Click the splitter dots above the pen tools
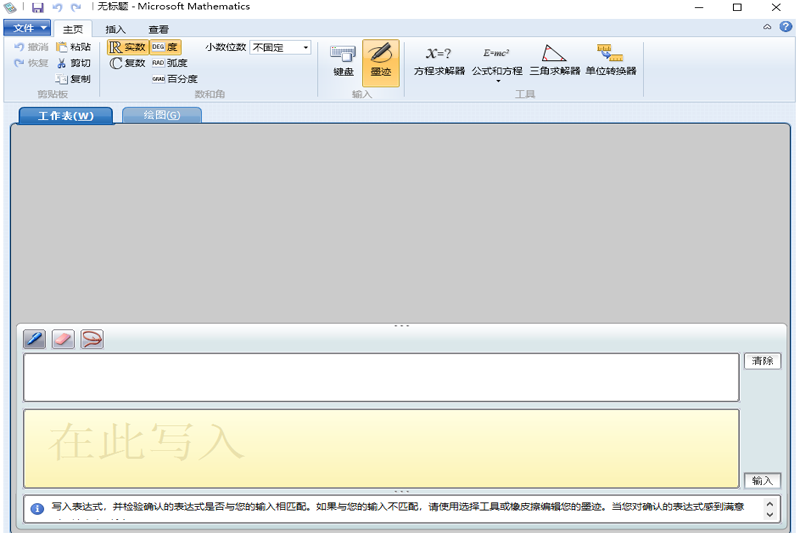The width and height of the screenshot is (800, 533). point(402,325)
